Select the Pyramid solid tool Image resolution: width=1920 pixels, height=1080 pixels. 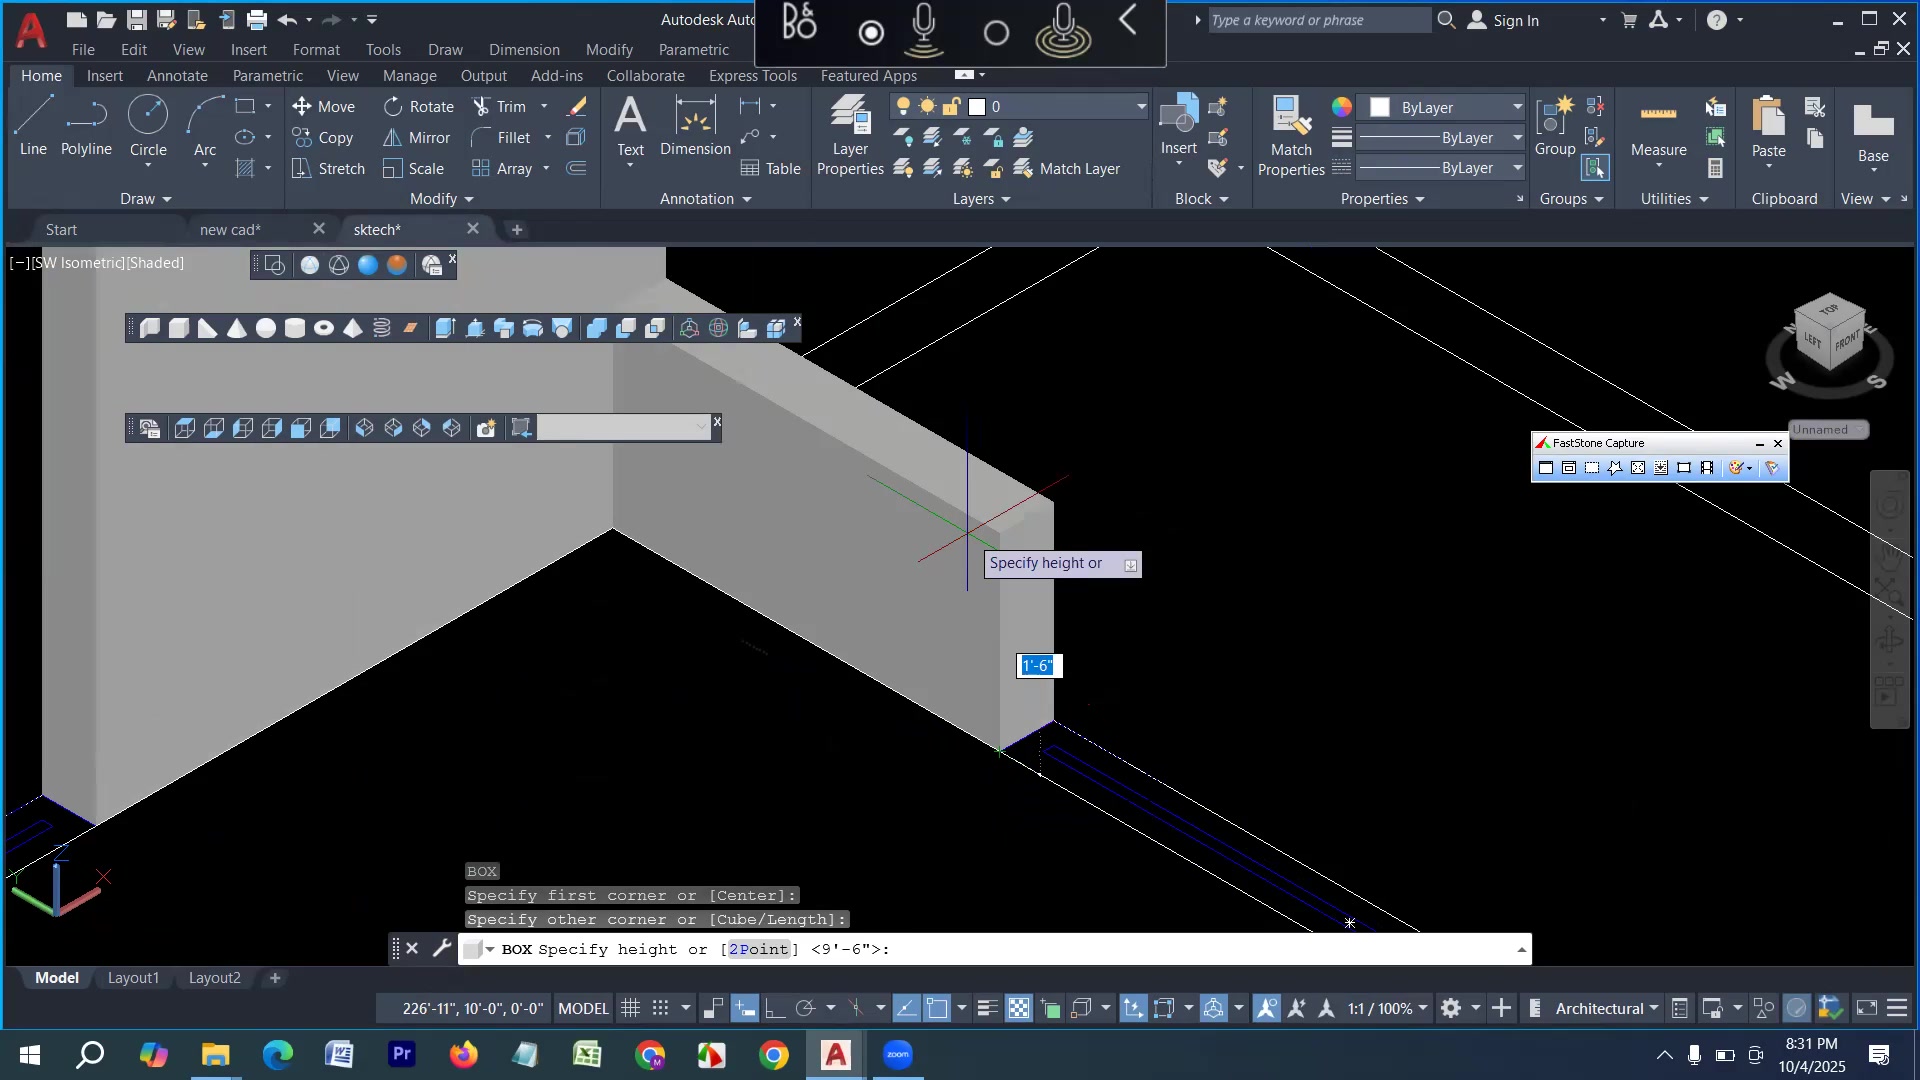[353, 328]
